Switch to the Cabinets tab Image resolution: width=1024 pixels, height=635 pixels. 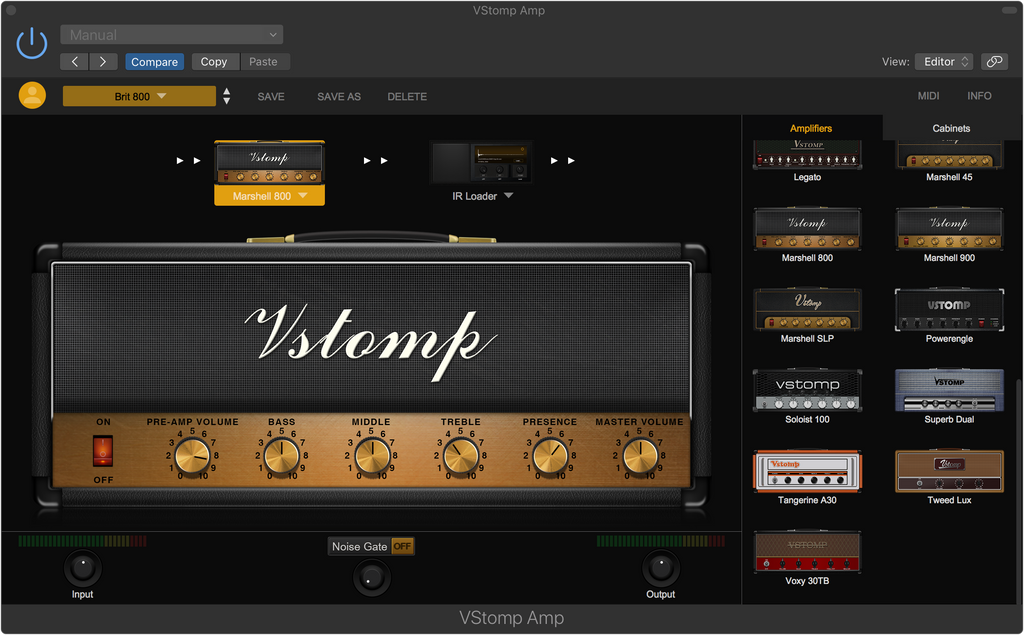(951, 128)
